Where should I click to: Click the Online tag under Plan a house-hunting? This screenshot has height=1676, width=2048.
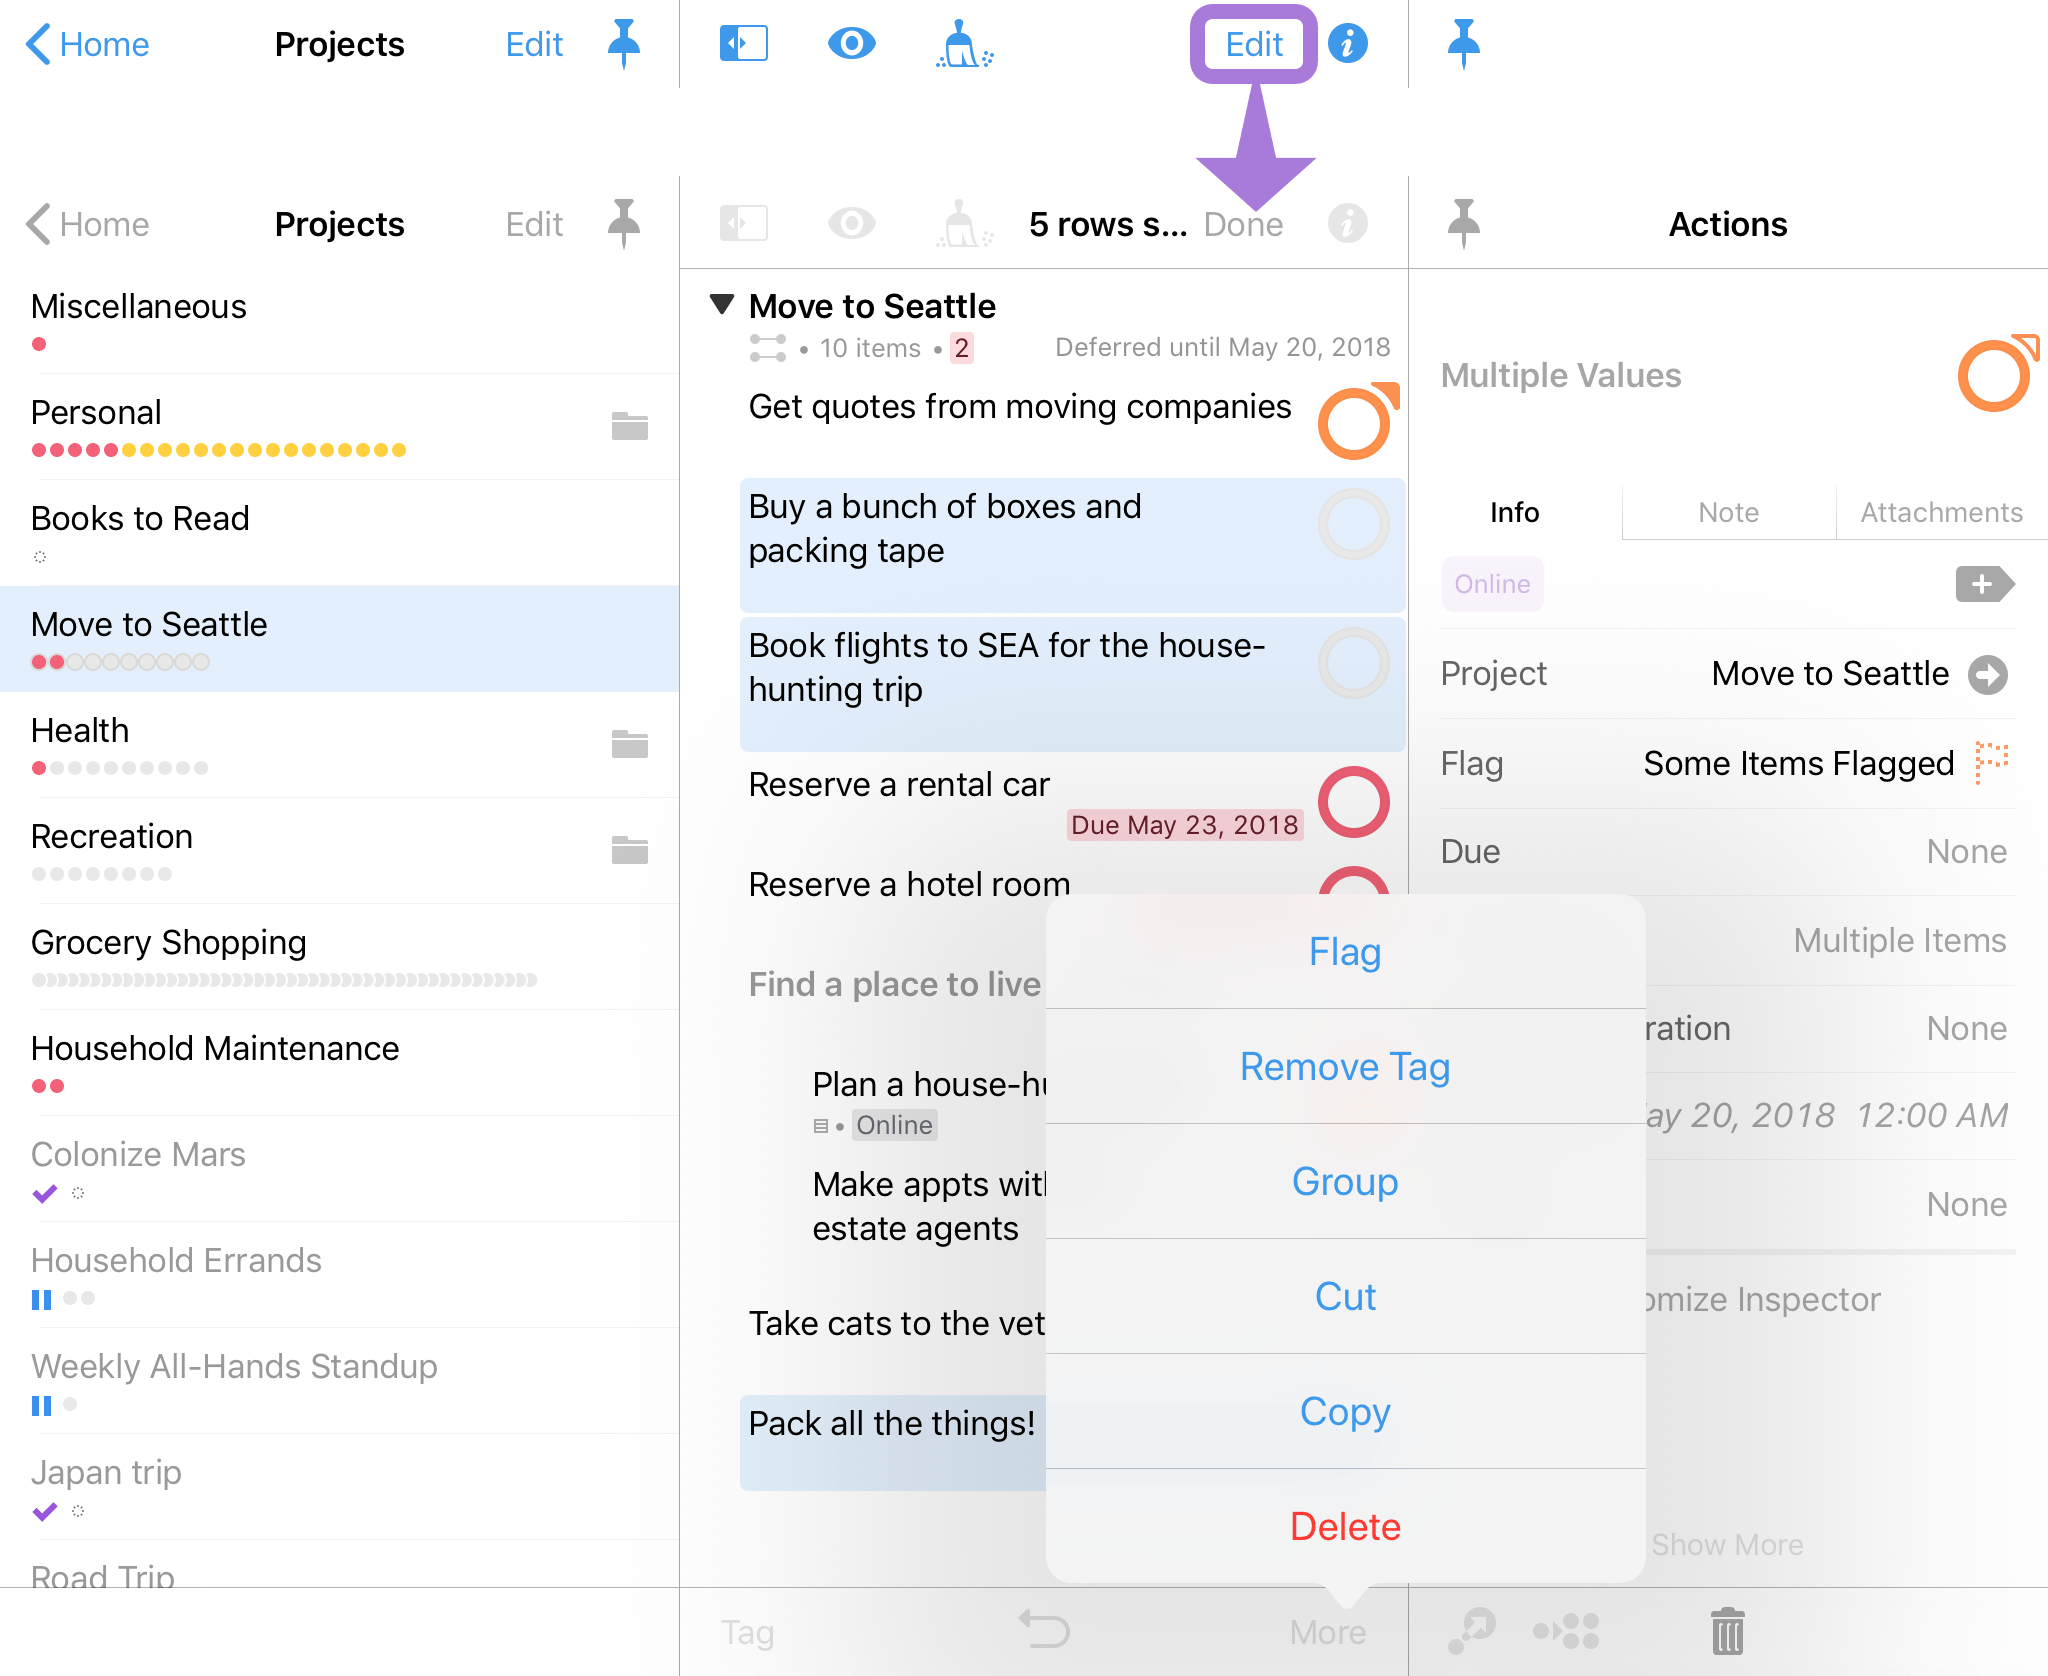(x=894, y=1126)
